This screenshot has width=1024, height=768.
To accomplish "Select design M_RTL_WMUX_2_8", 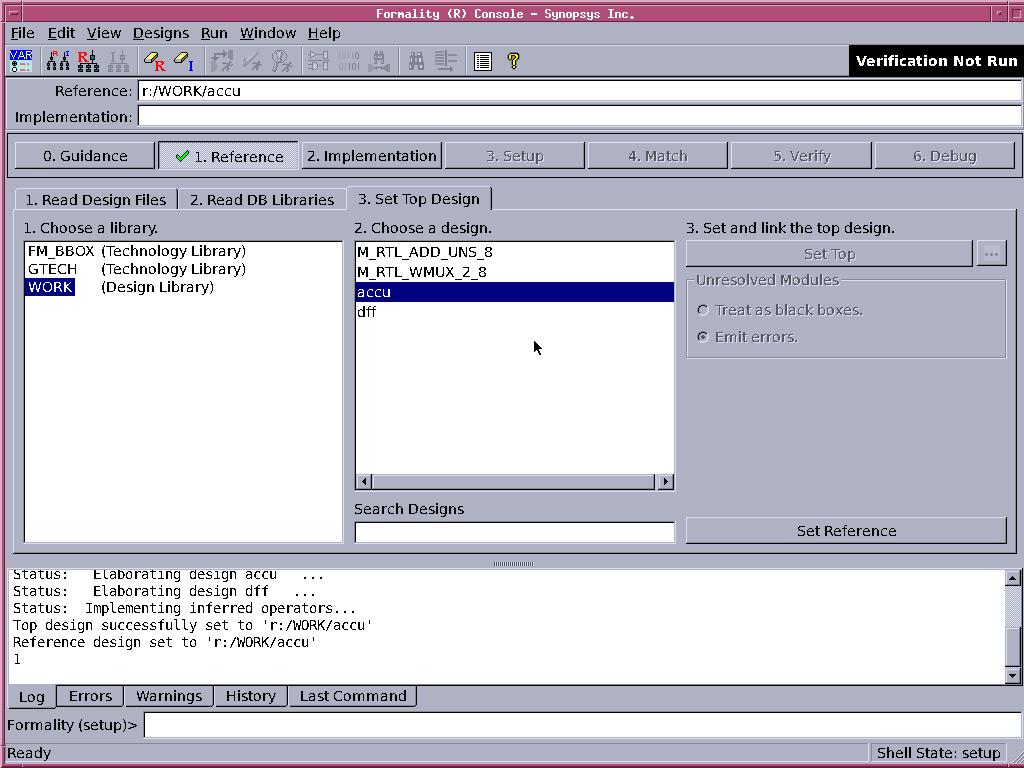I will (515, 272).
